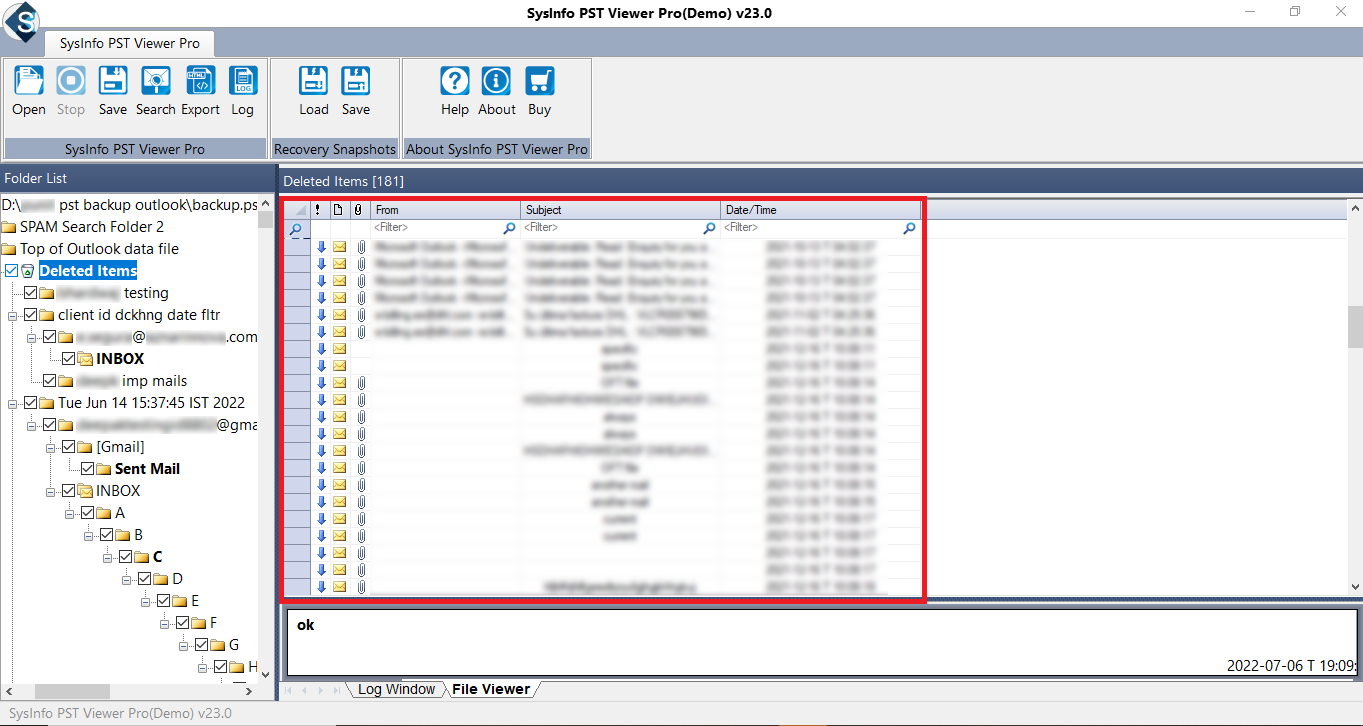Open the Search tool
This screenshot has width=1363, height=726.
tap(156, 81)
